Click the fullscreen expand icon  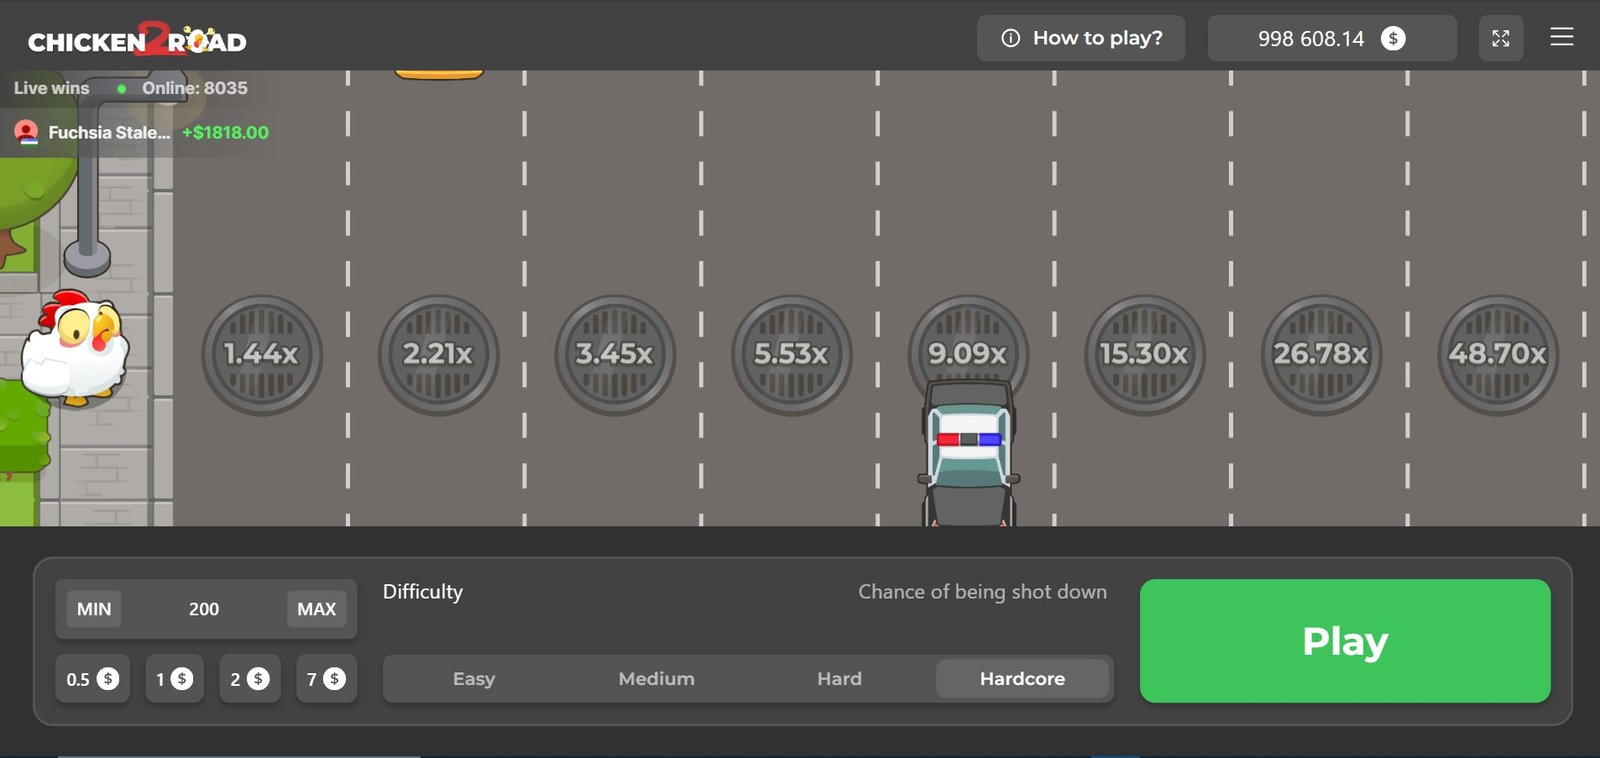1500,39
